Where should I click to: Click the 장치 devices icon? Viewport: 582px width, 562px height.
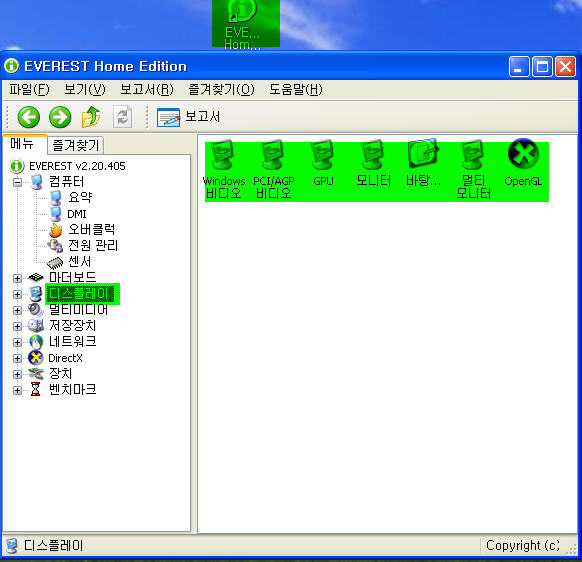click(36, 374)
